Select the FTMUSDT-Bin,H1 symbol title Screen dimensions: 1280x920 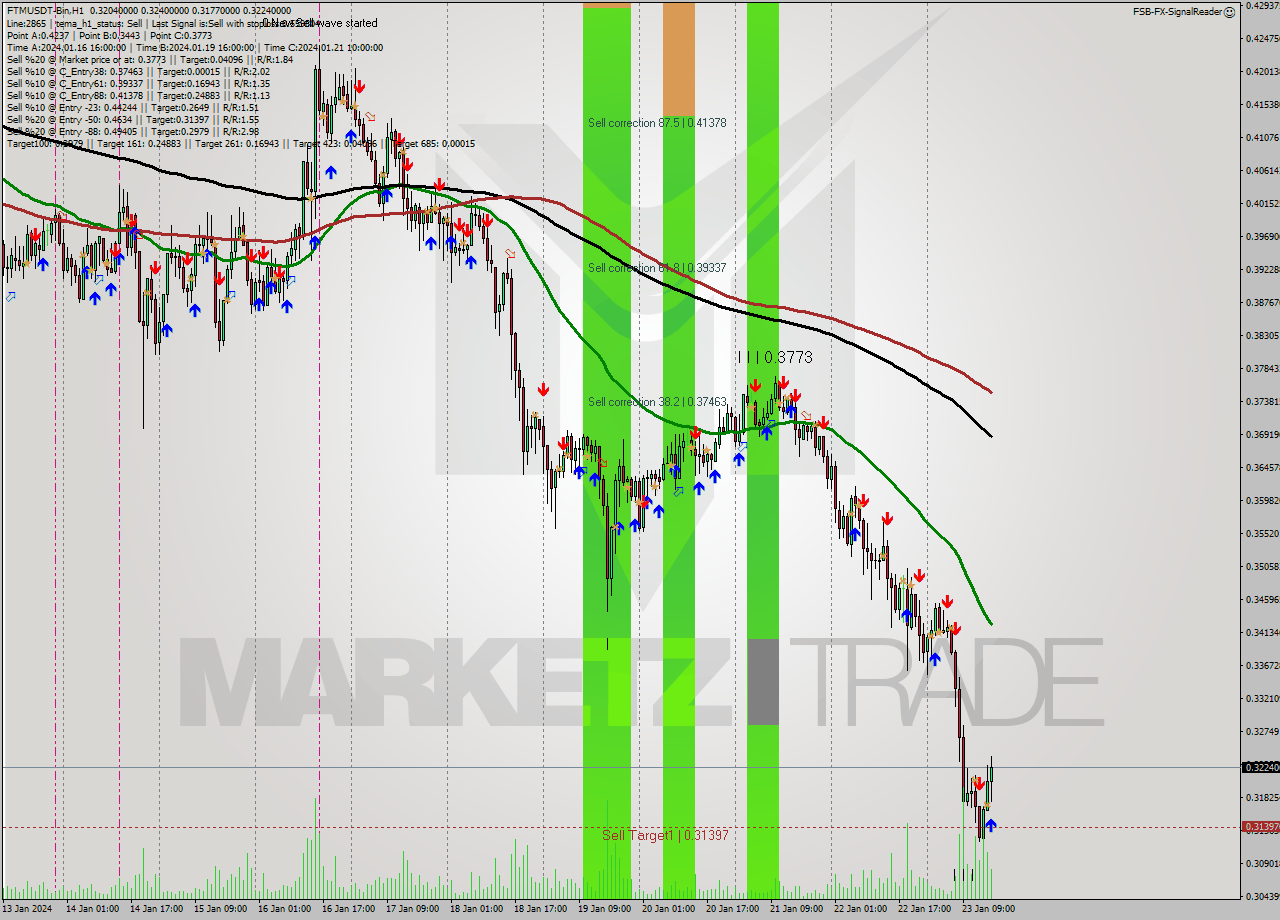(x=46, y=10)
